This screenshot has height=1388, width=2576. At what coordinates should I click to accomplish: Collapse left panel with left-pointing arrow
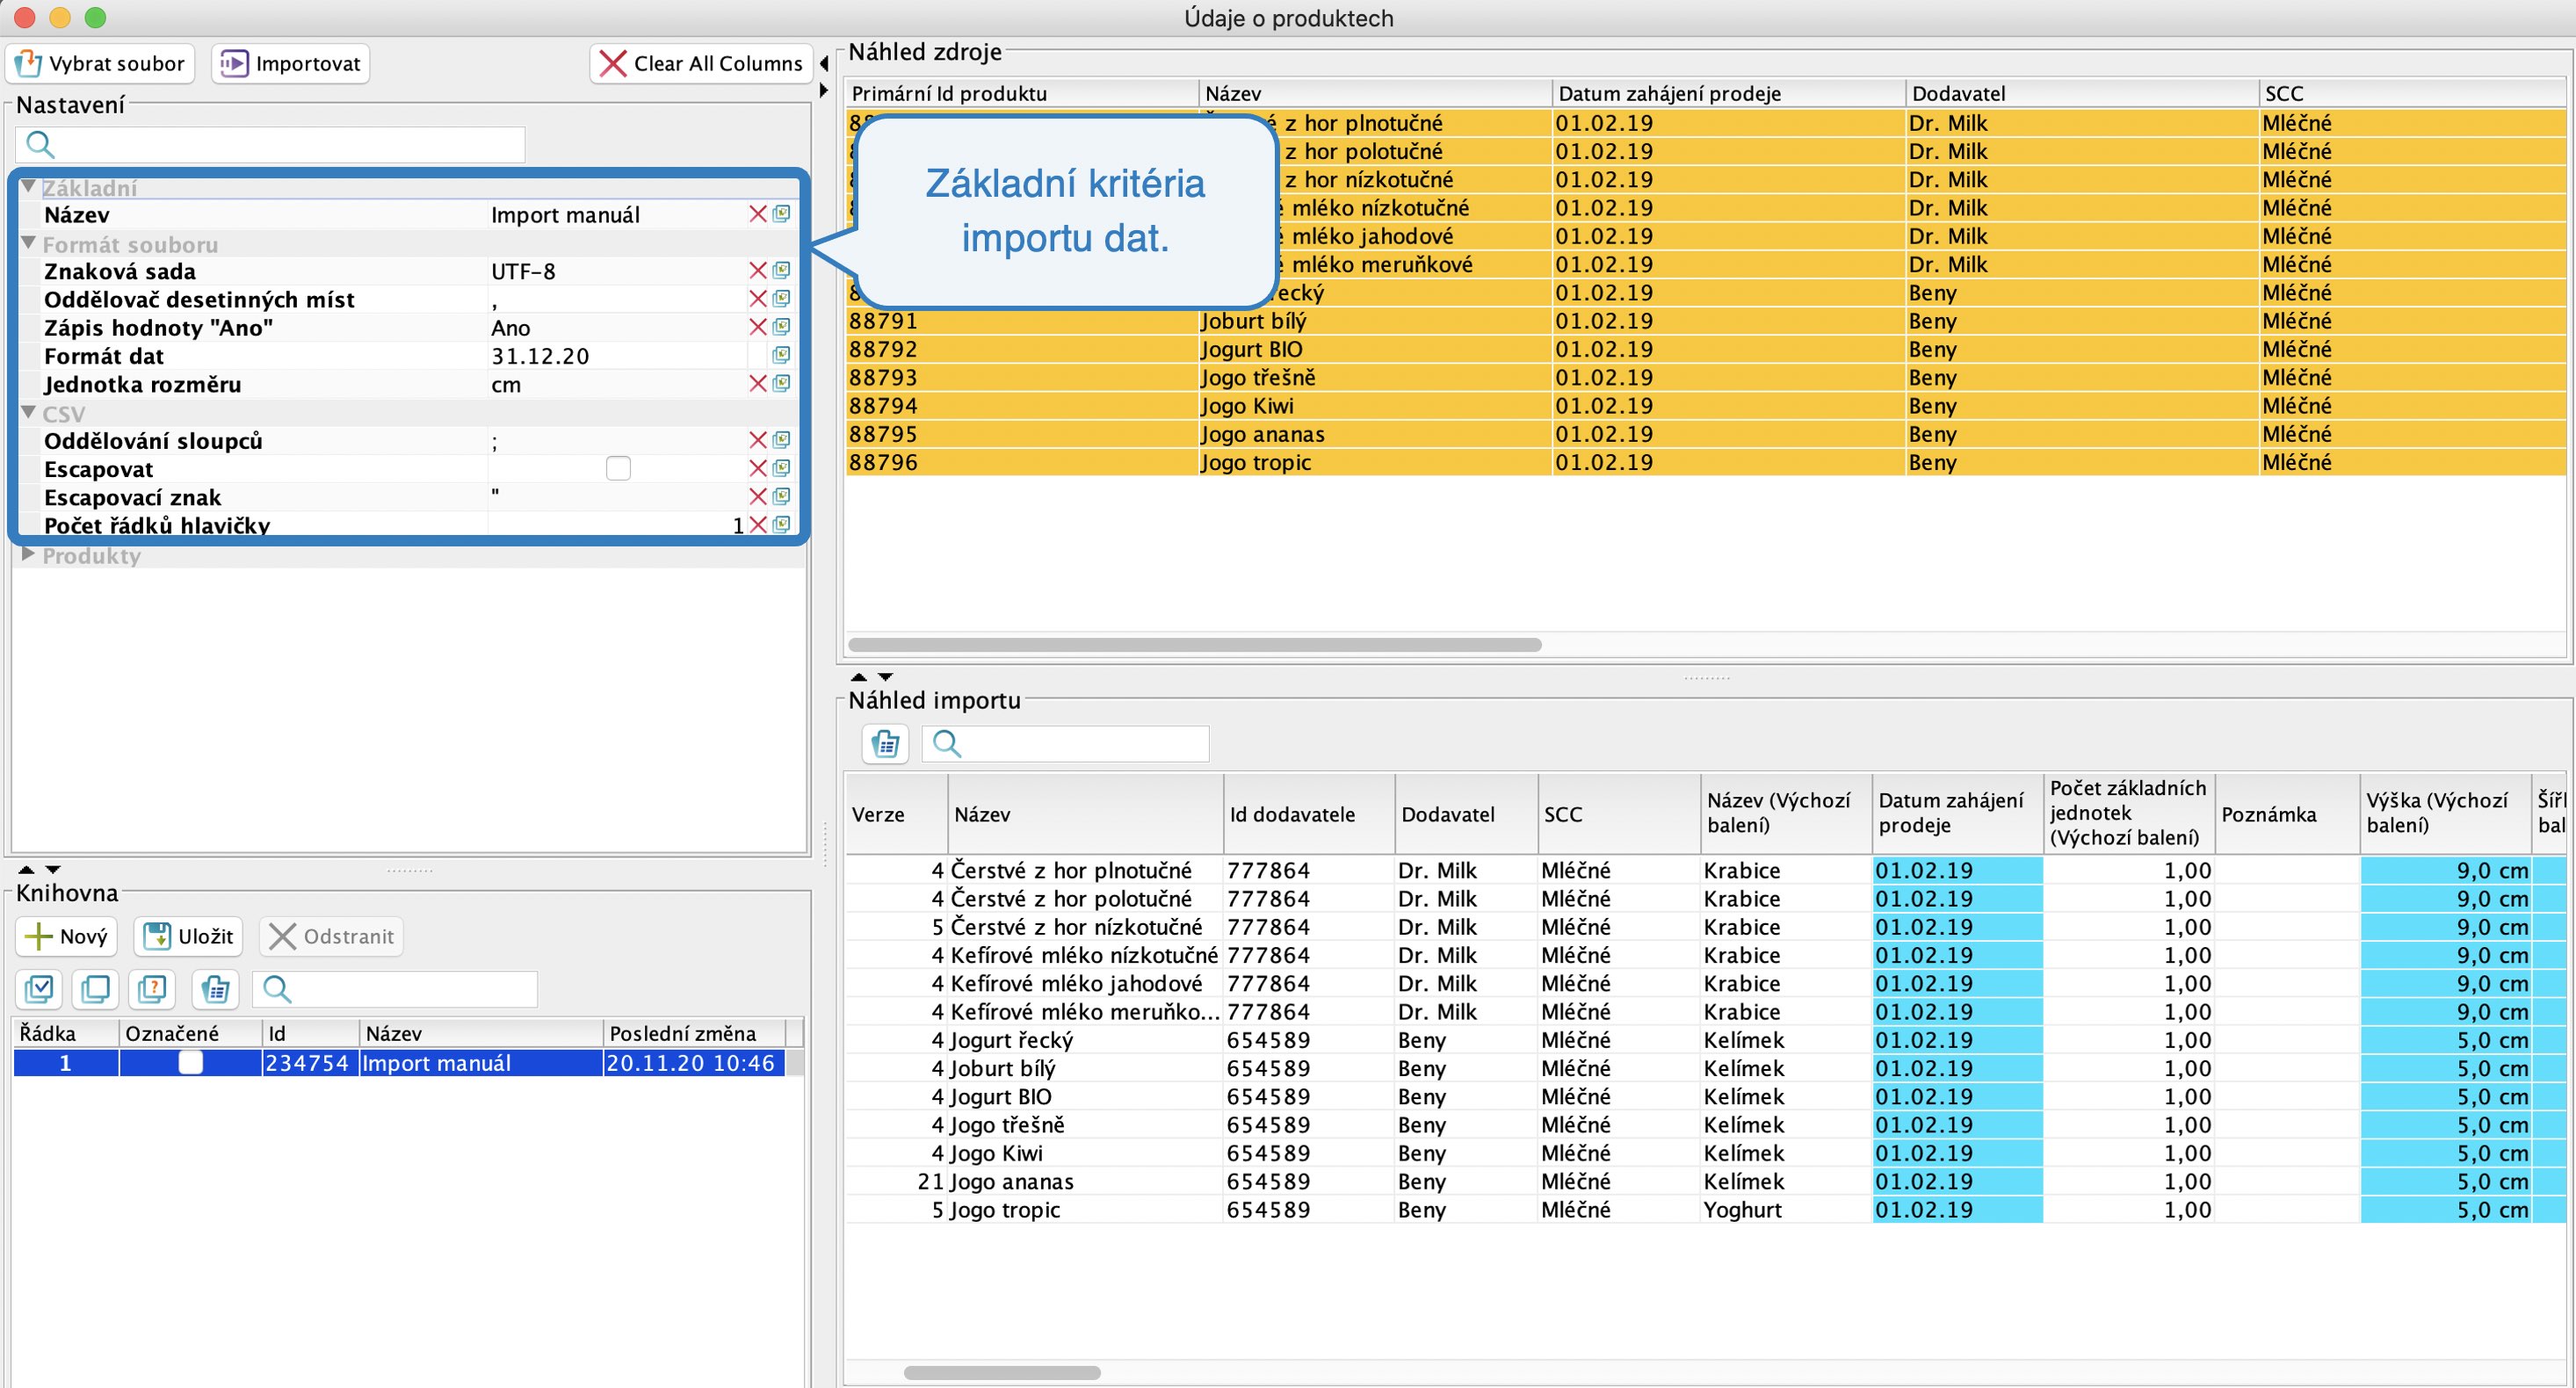(824, 64)
